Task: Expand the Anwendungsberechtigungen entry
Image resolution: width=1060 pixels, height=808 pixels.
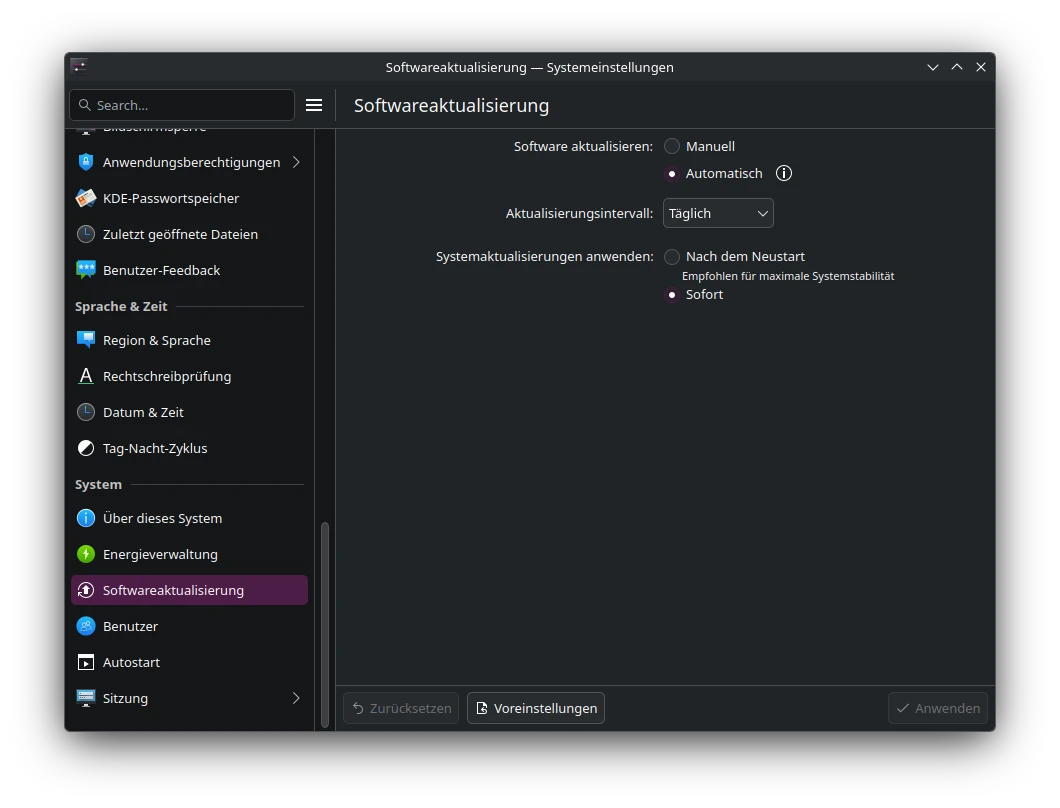Action: [296, 162]
